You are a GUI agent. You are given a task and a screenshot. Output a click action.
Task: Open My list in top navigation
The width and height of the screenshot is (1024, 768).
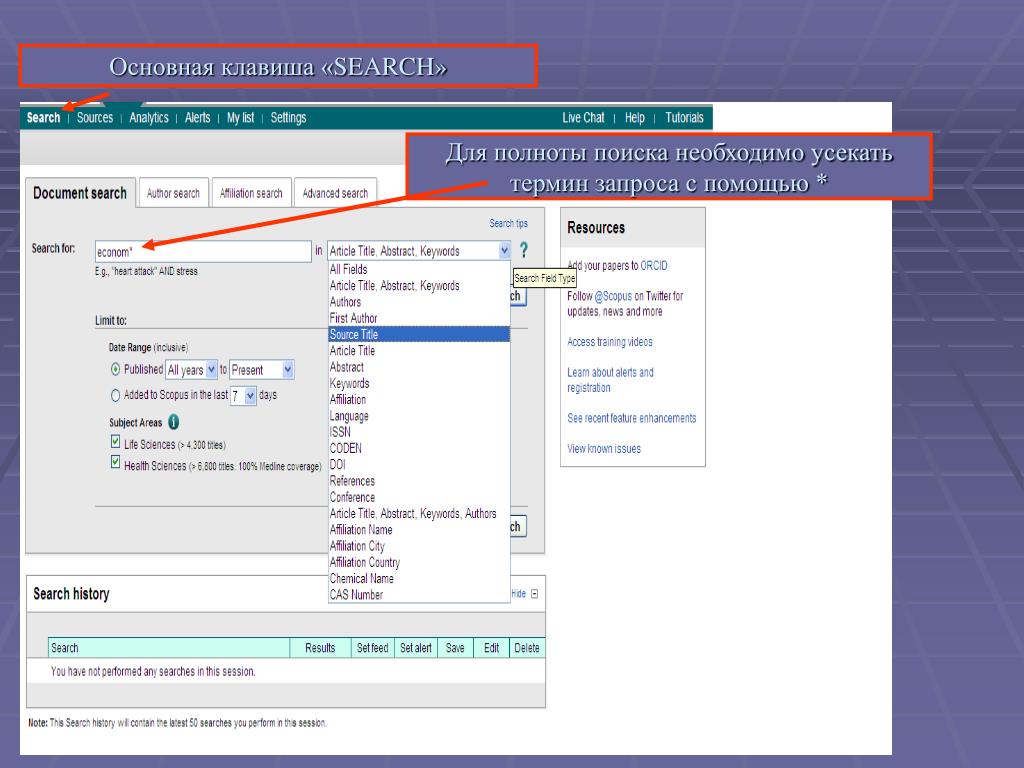pos(240,118)
